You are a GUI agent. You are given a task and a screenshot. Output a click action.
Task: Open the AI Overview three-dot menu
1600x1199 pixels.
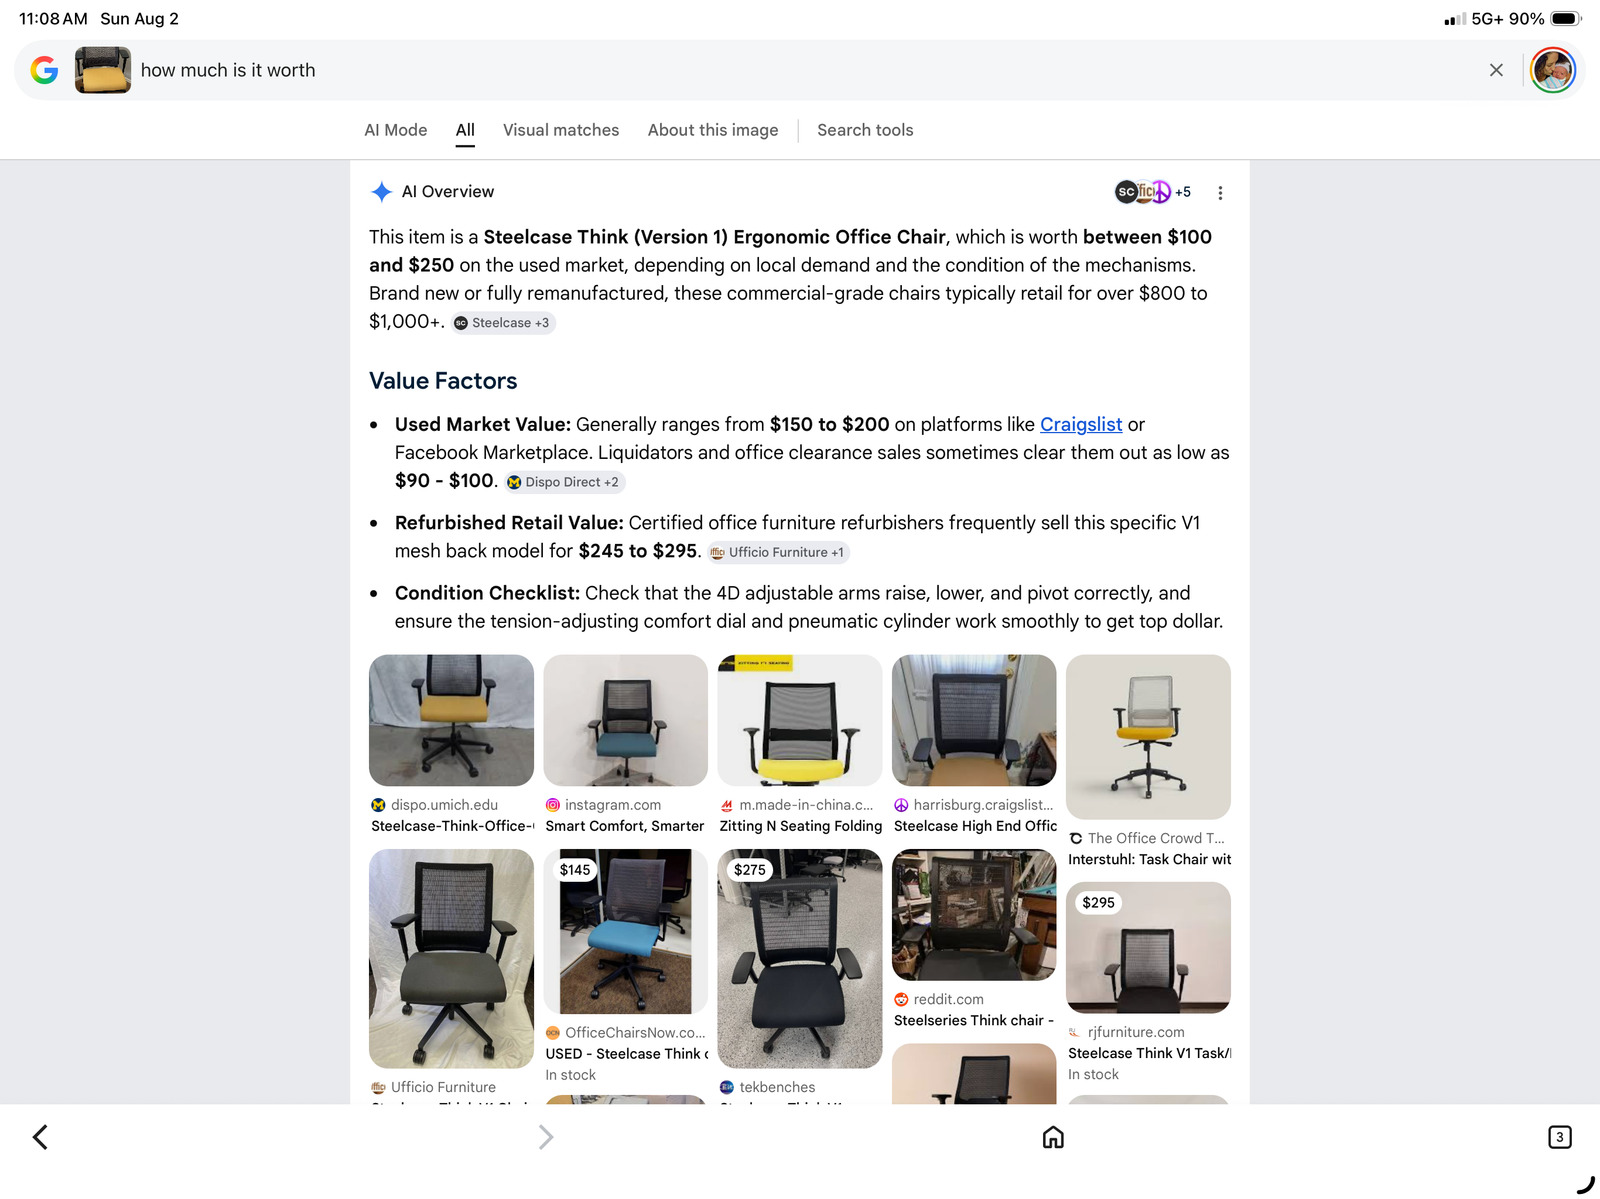[x=1220, y=193]
